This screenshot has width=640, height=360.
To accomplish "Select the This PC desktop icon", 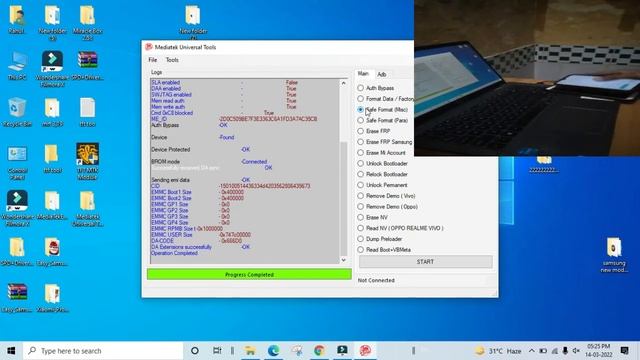I will pos(17,65).
